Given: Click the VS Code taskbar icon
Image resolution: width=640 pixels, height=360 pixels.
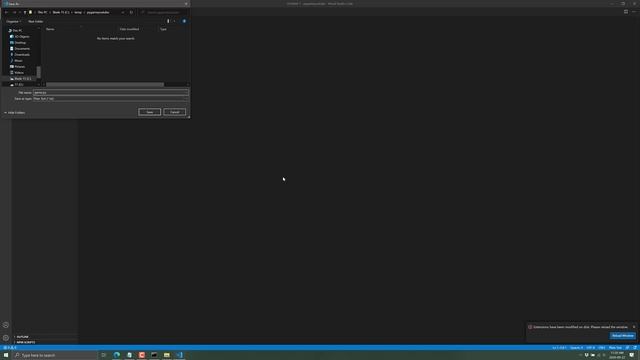Looking at the screenshot, I should pos(179,355).
